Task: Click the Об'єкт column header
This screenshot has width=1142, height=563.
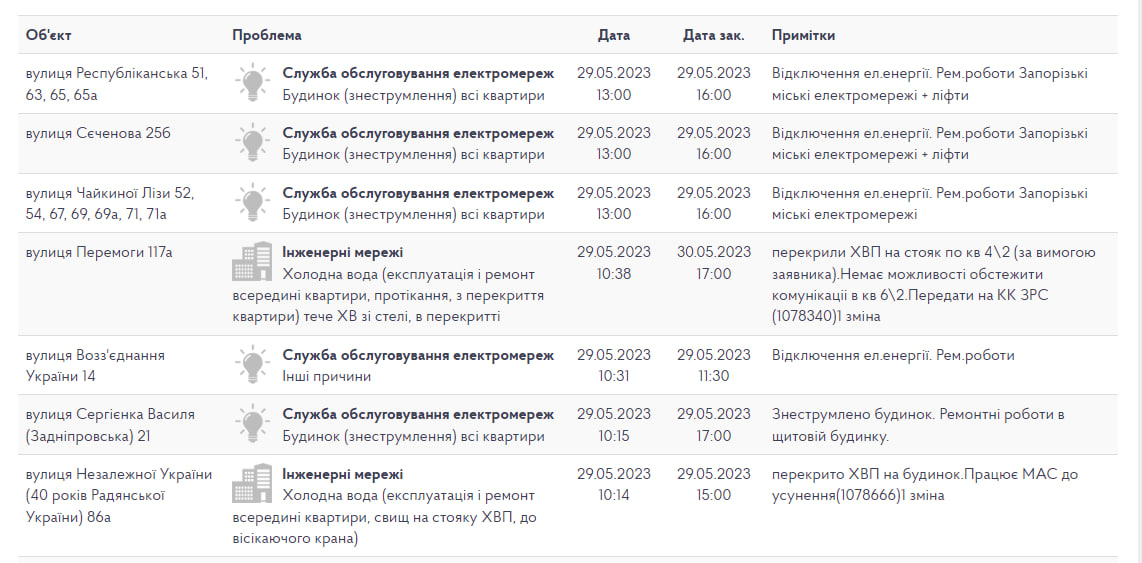Action: (49, 35)
